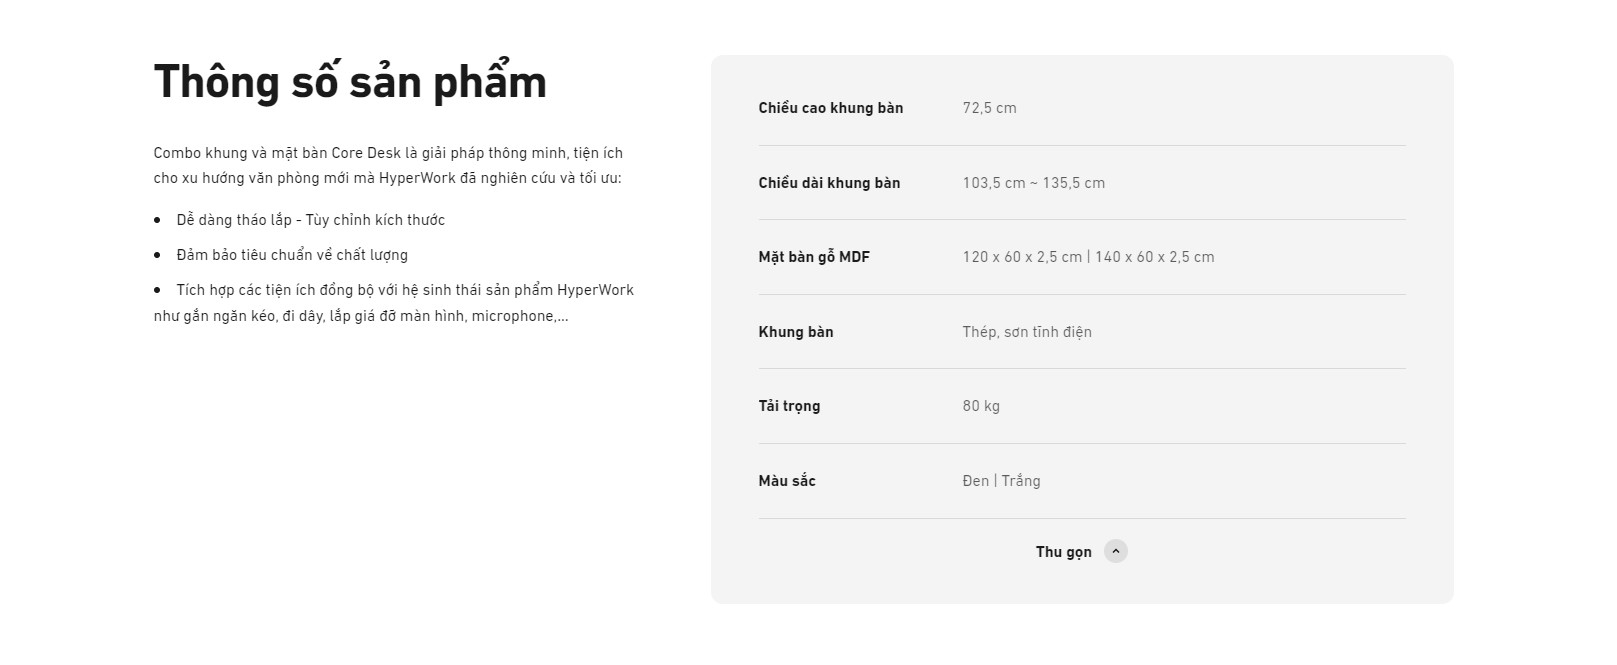This screenshot has width=1617, height=665.
Task: Click the "Đen | Trắng" color value
Action: pos(1001,481)
